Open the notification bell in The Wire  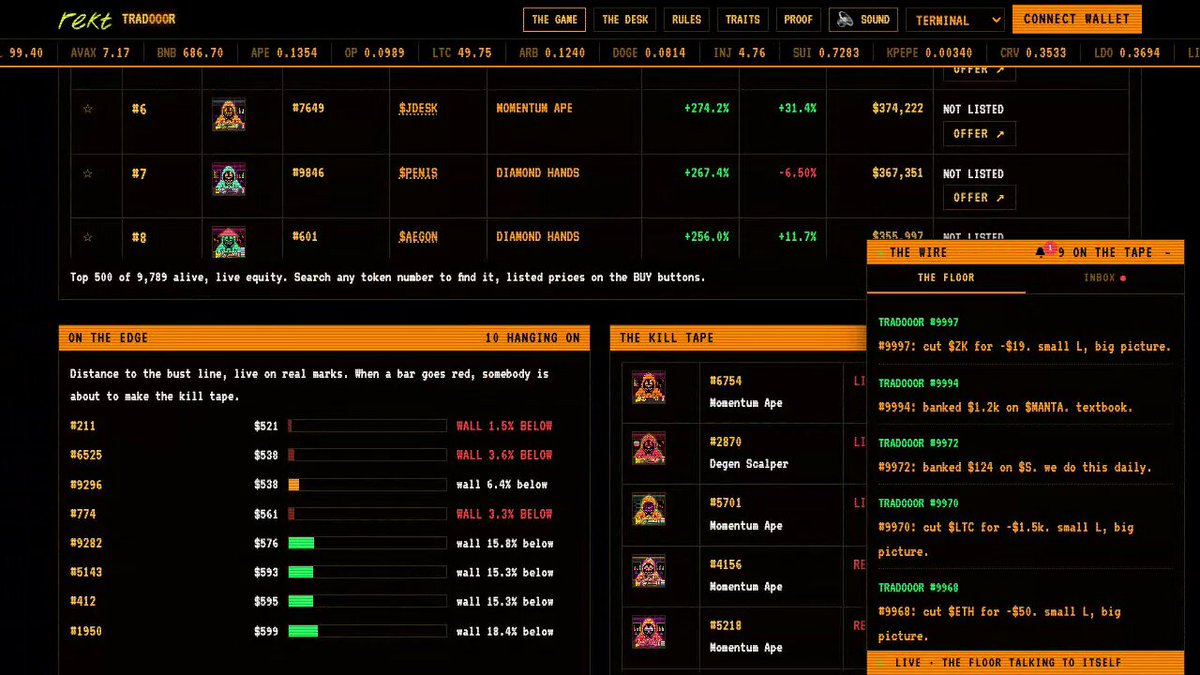coord(1041,252)
